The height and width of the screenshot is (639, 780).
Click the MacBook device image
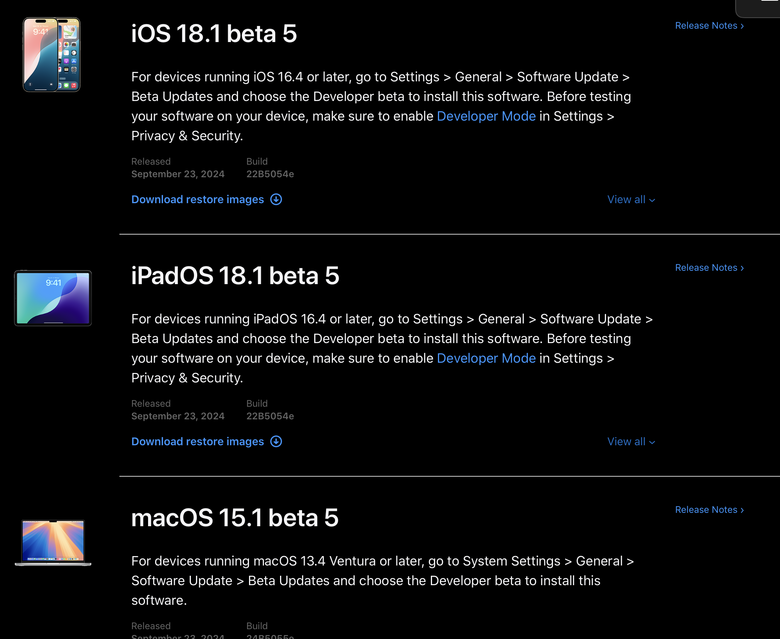[x=53, y=542]
